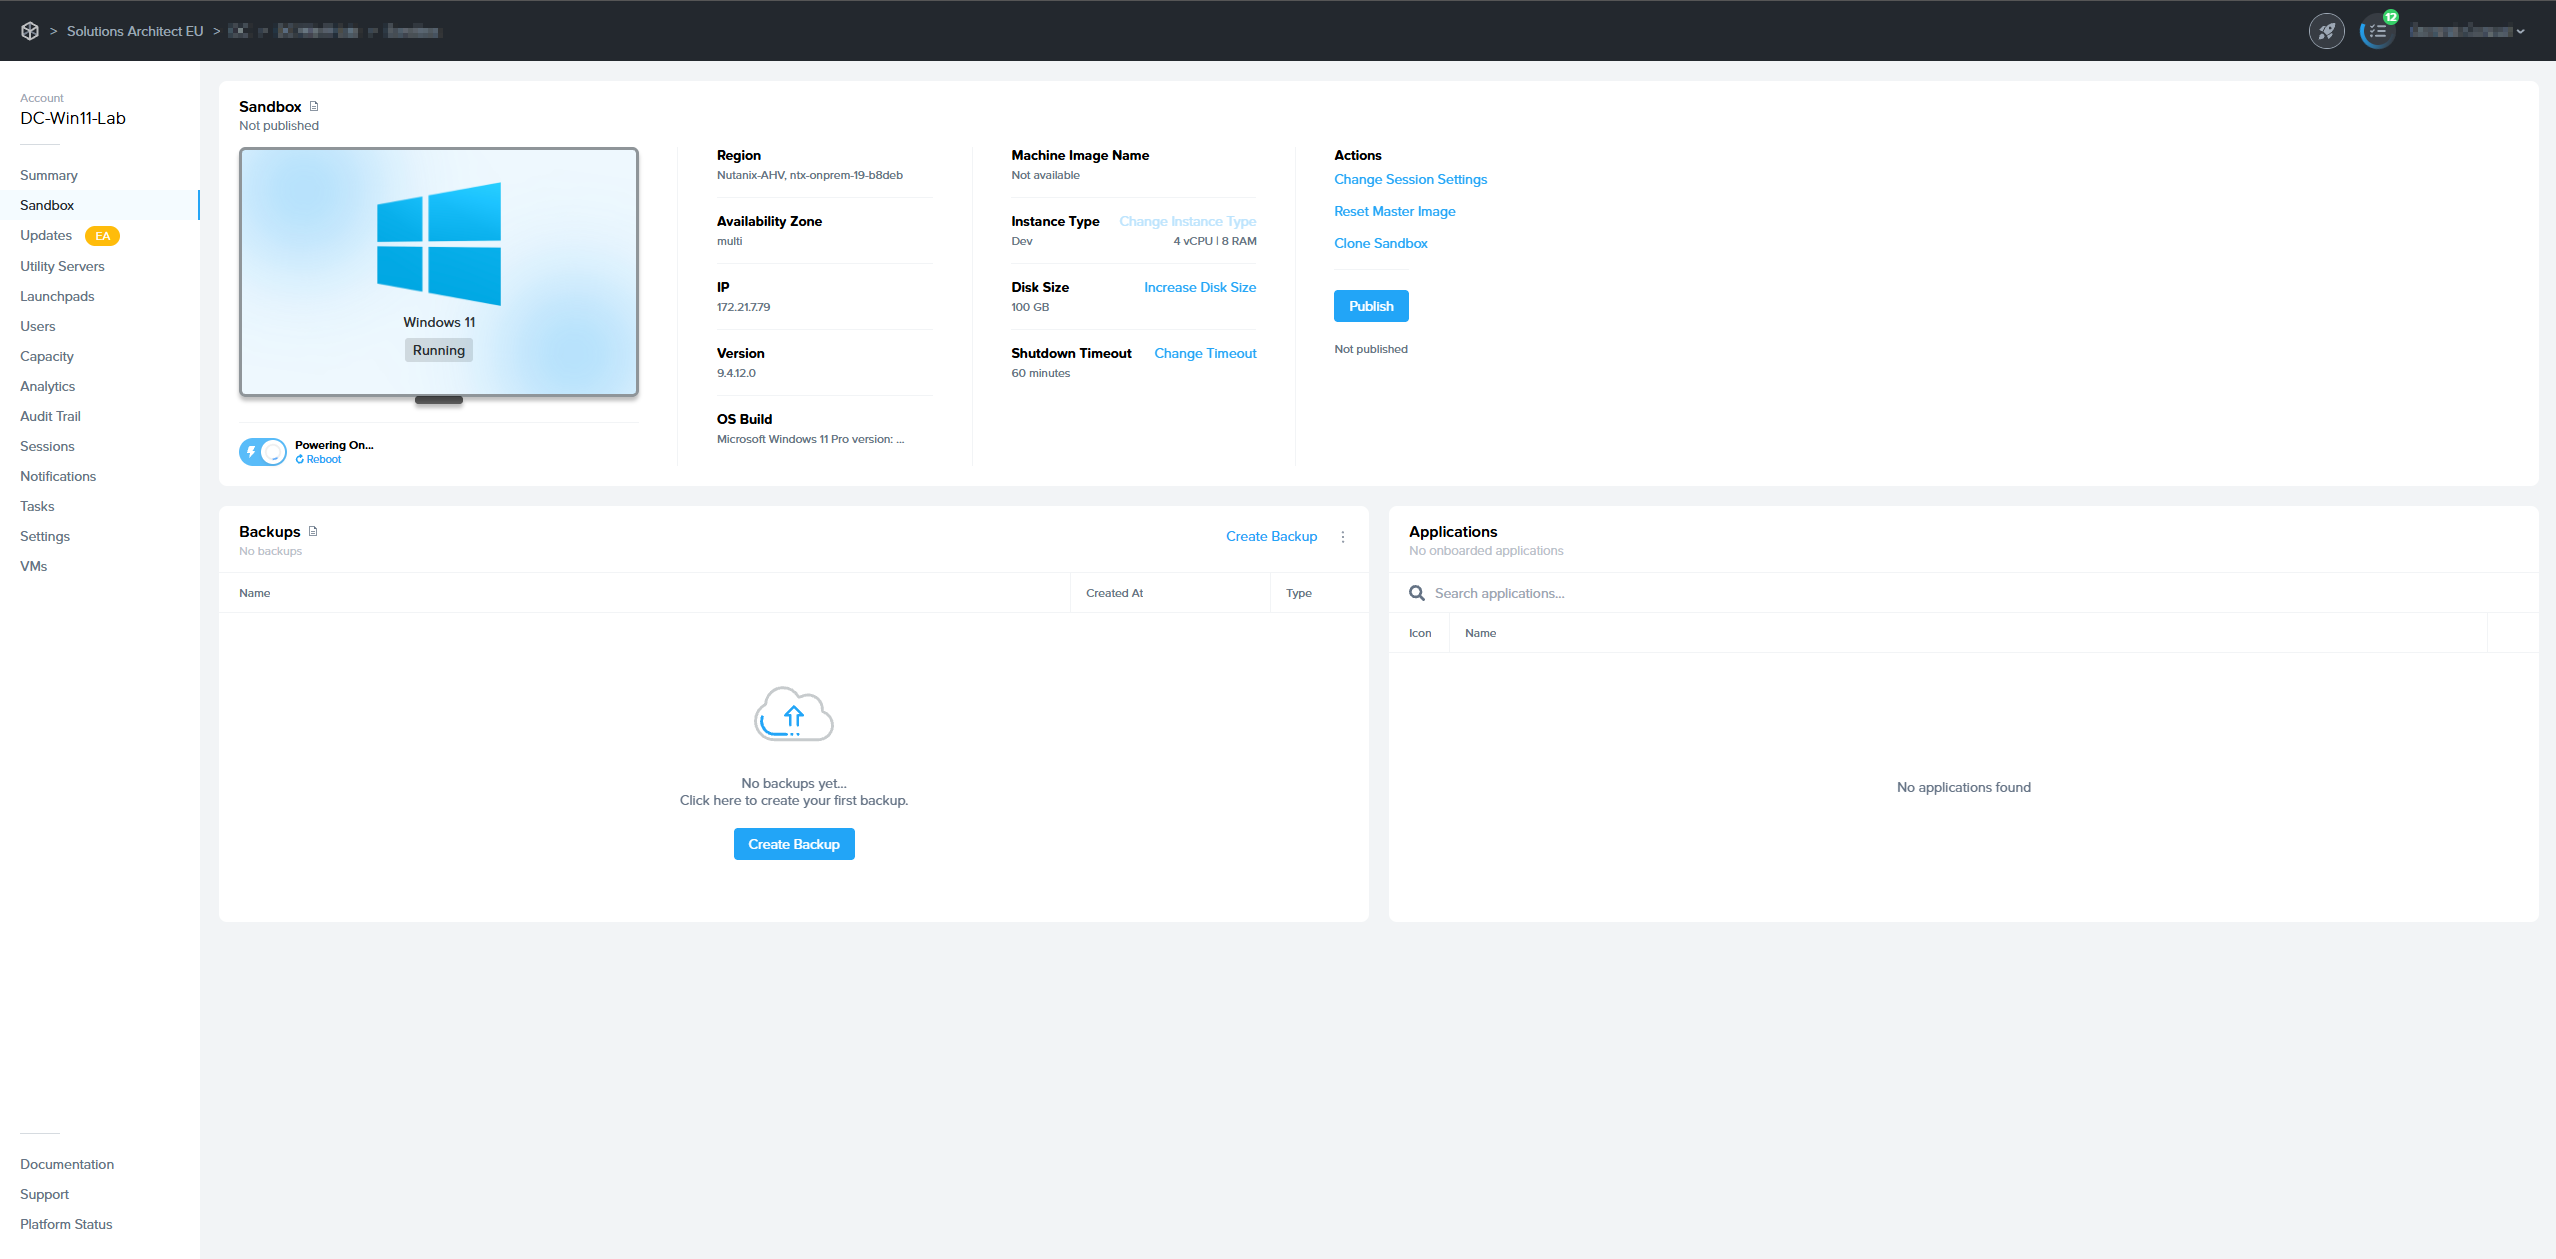Click the cloud upload backup icon
The height and width of the screenshot is (1259, 2556).
[793, 714]
